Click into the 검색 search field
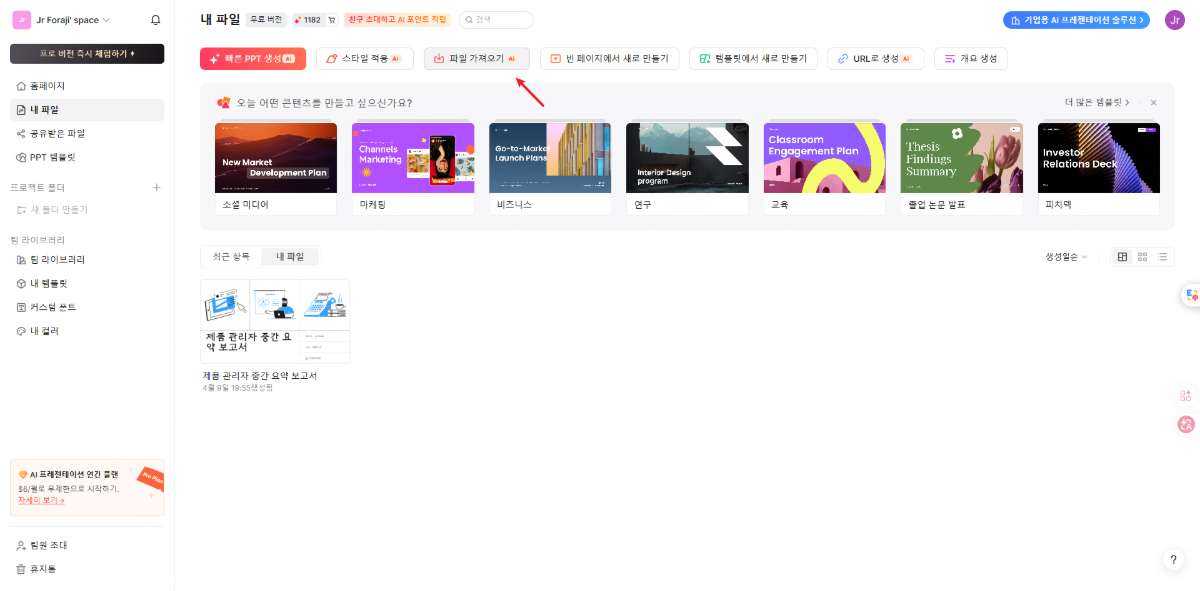 coord(496,20)
